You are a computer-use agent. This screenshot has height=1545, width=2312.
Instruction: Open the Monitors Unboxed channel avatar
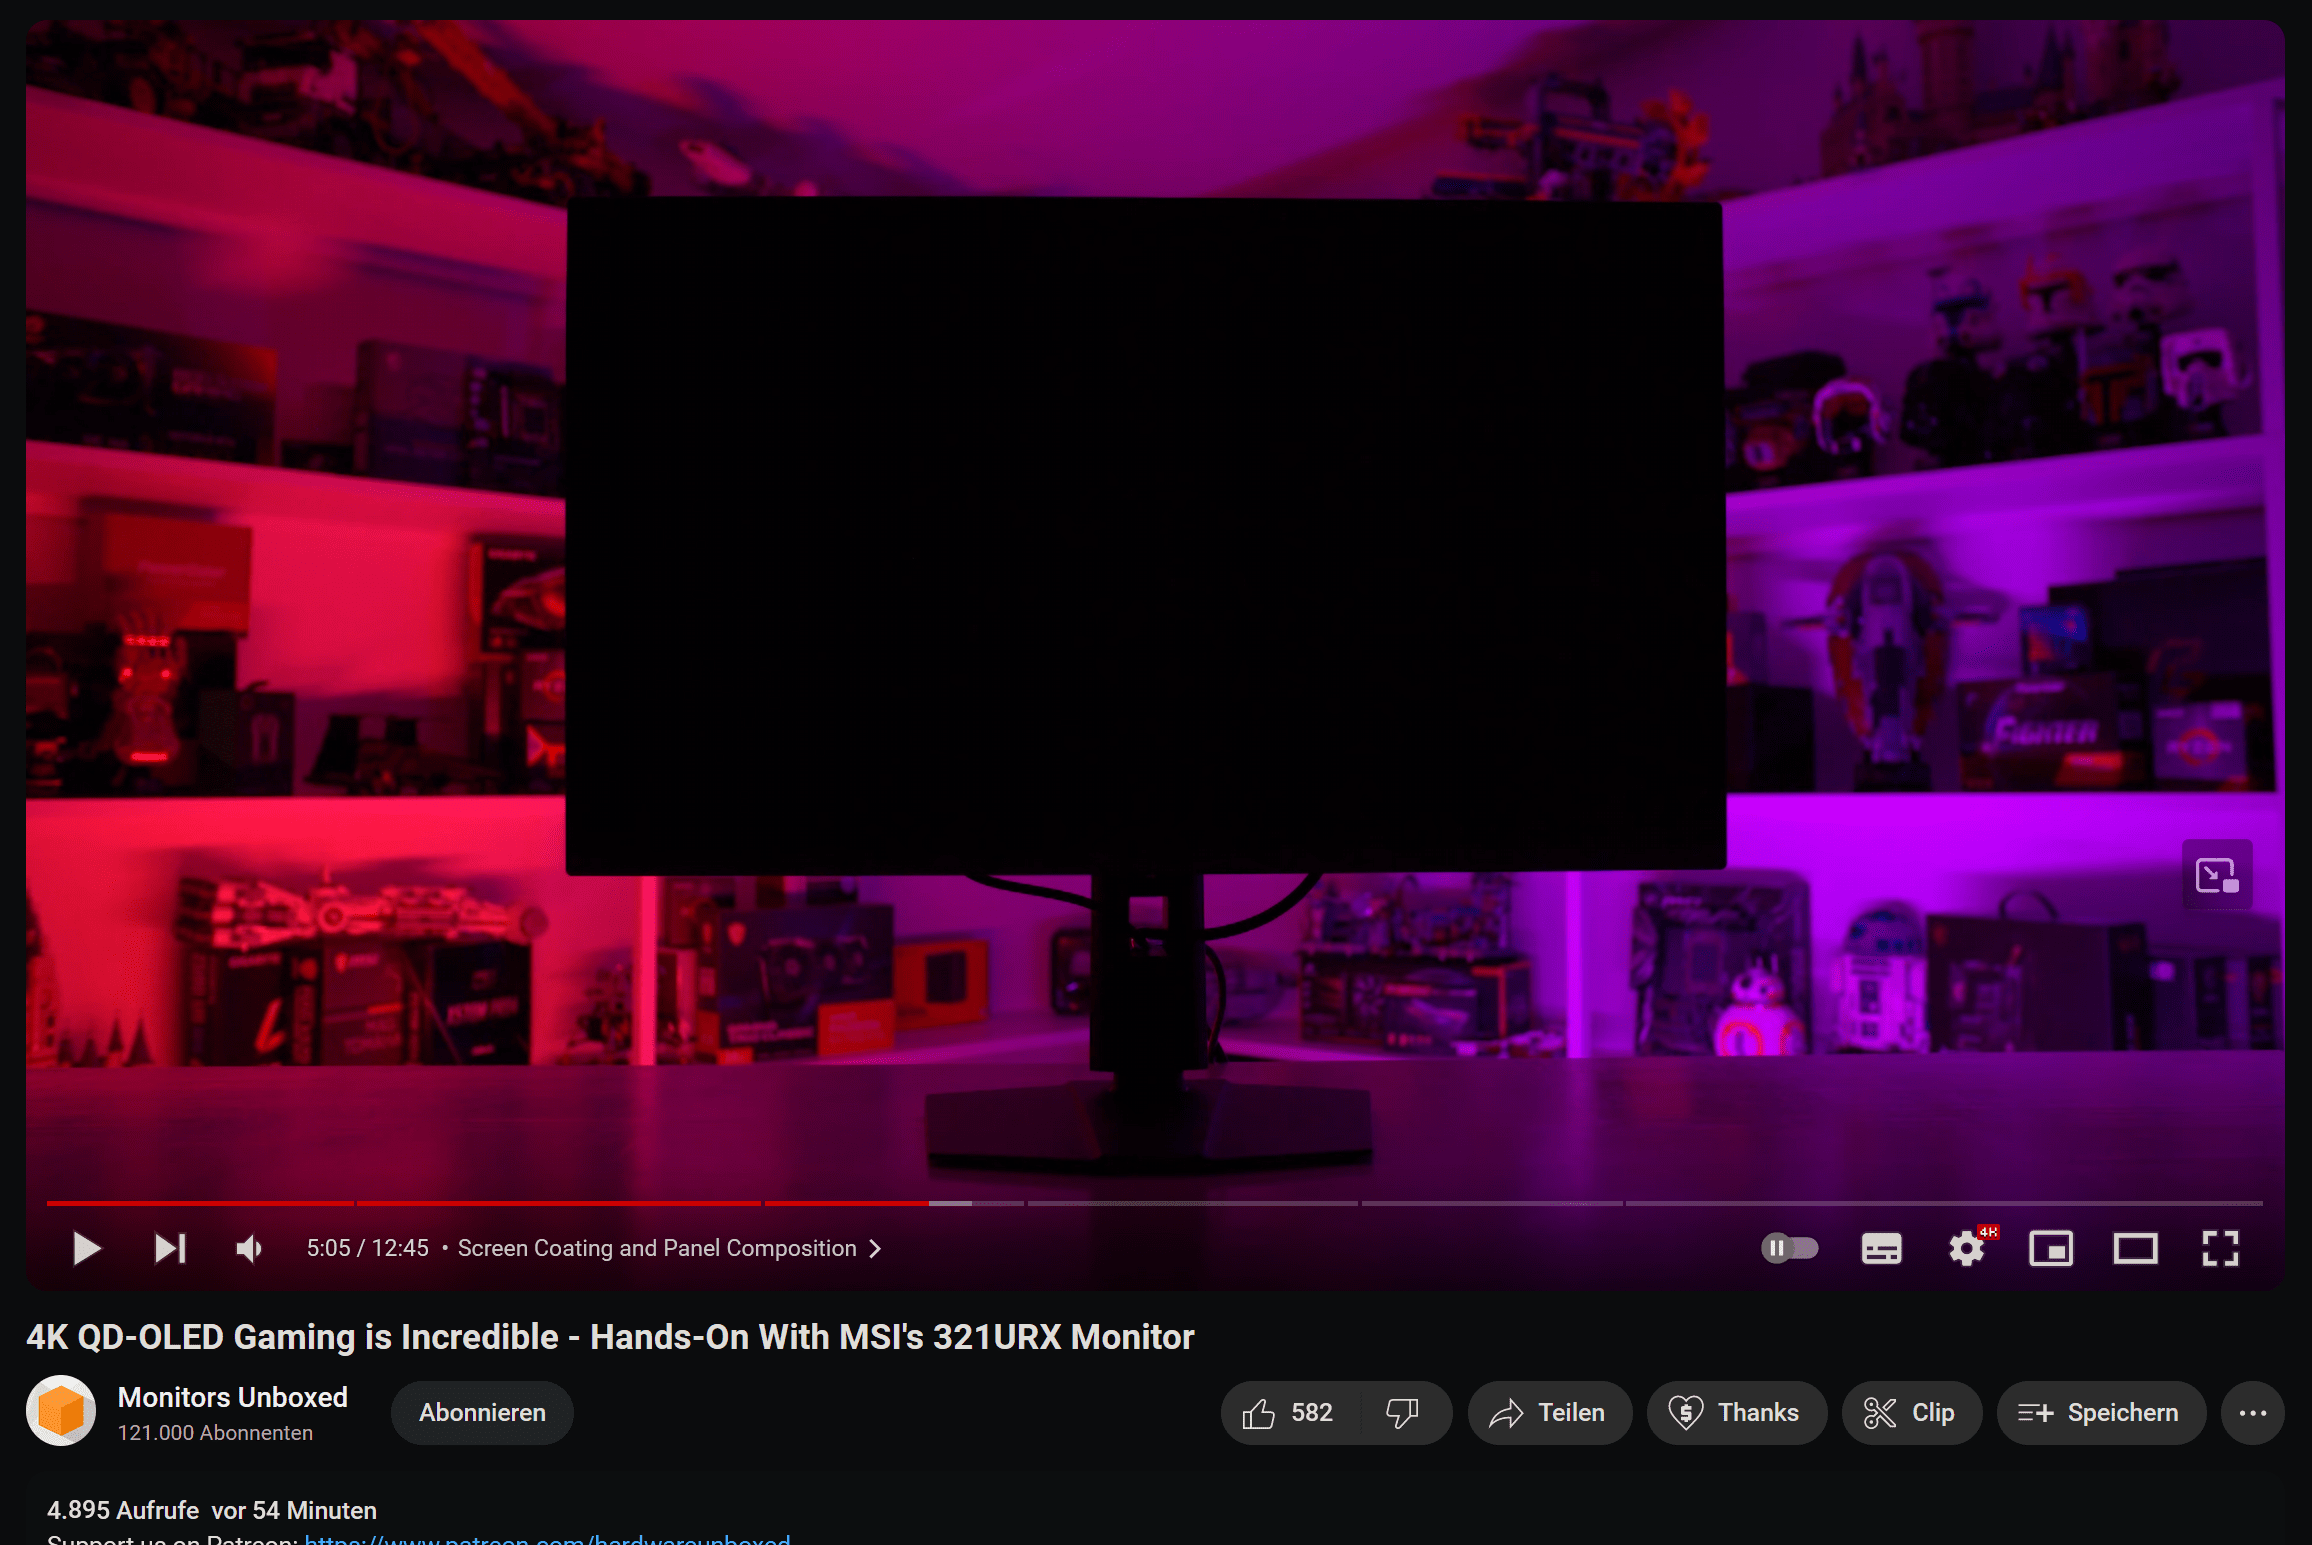click(61, 1411)
